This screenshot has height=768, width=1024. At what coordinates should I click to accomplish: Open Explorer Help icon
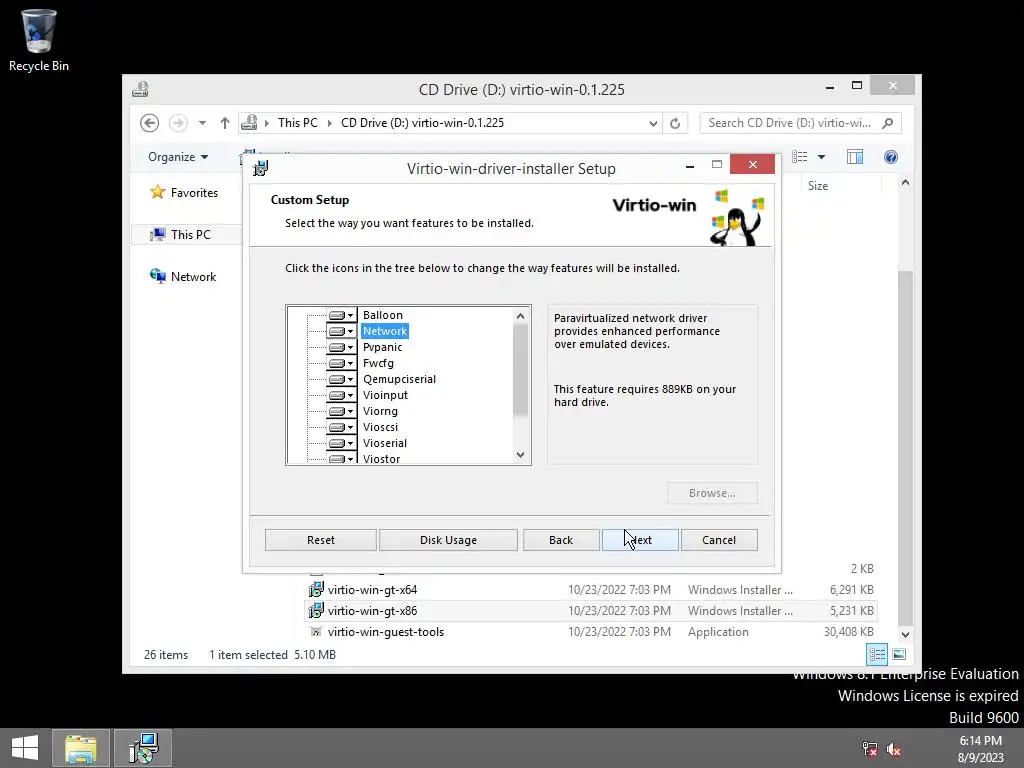(x=891, y=157)
